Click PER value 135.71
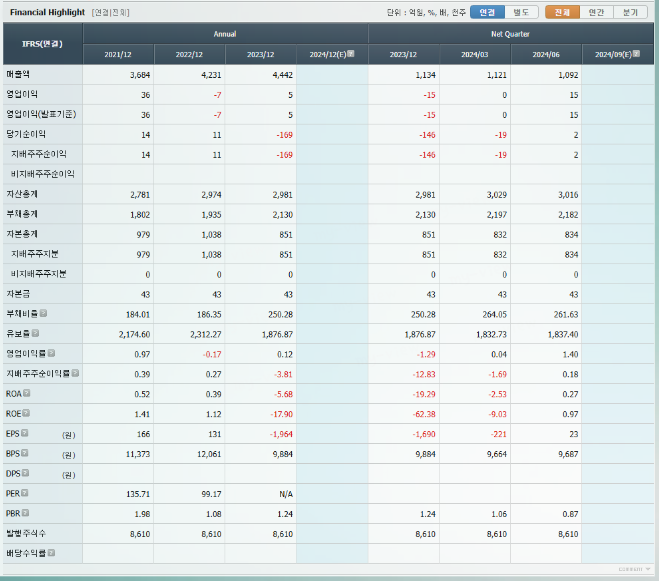This screenshot has width=659, height=581. coord(138,494)
